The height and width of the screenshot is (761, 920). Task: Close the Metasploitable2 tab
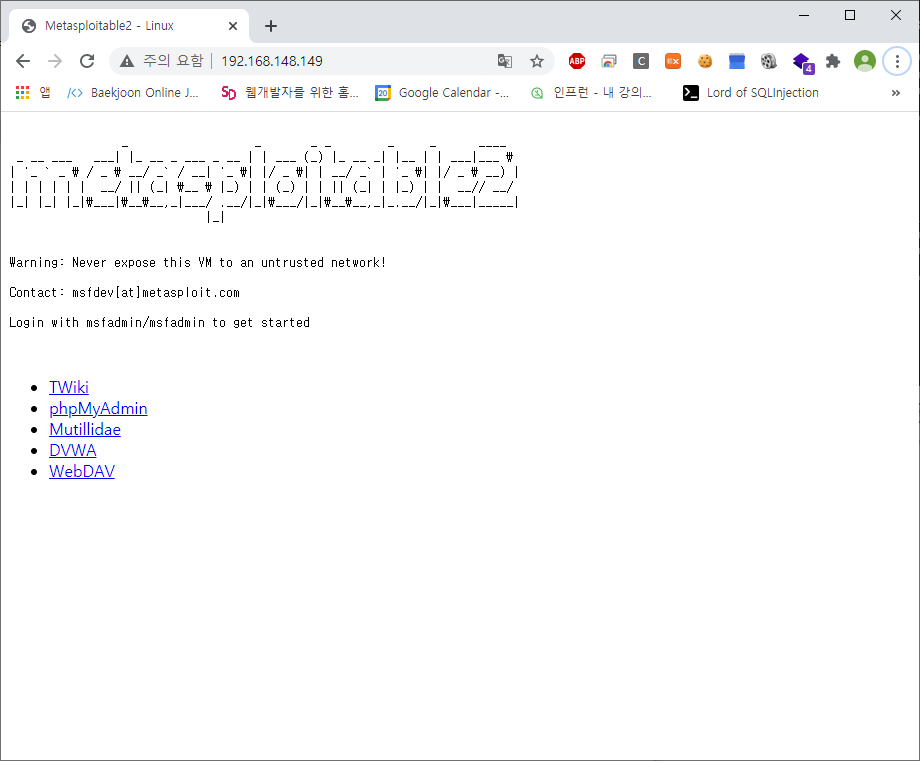coord(233,26)
